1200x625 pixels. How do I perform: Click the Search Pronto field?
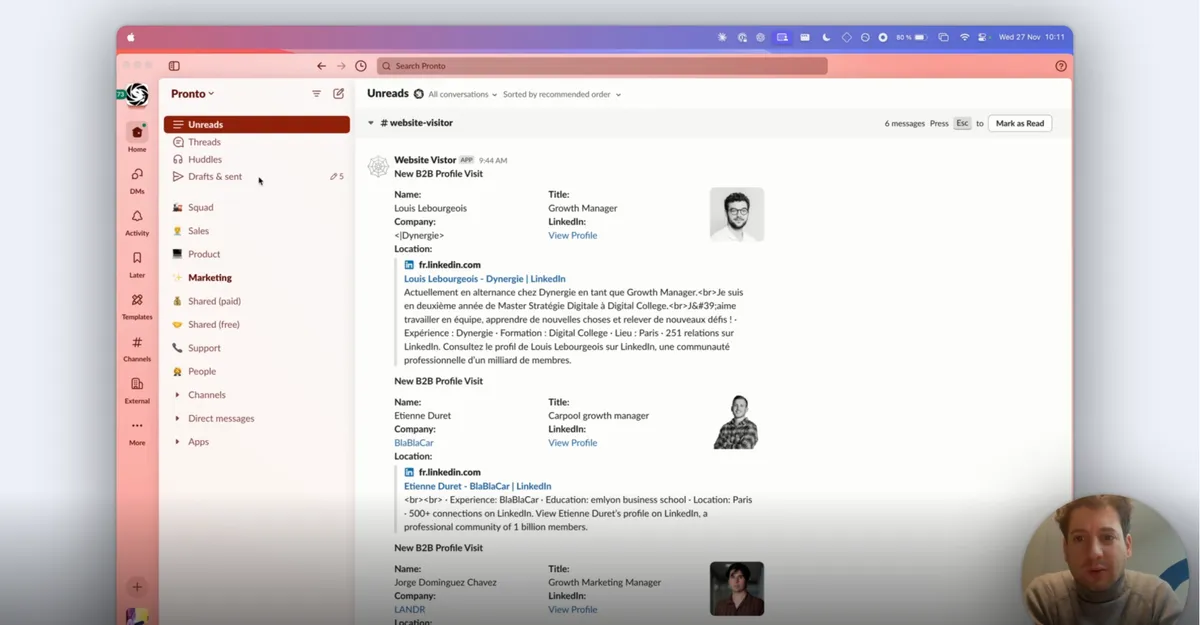pyautogui.click(x=602, y=66)
